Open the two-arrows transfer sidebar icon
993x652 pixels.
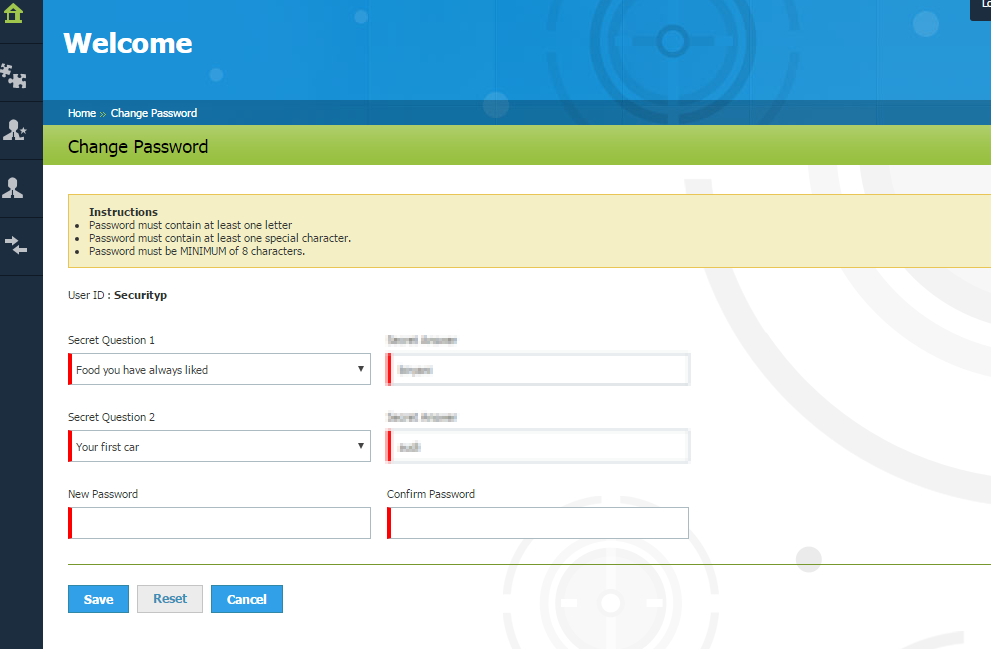14,245
